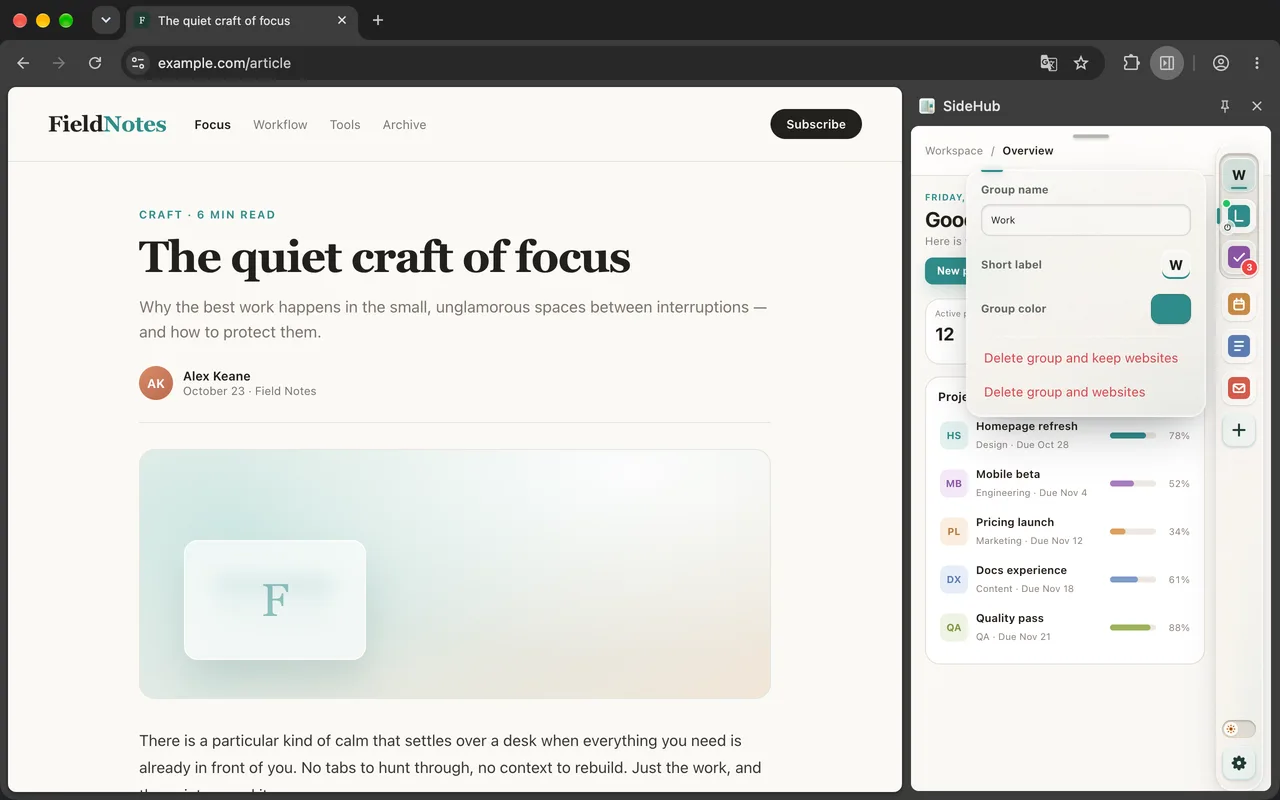Click the drag handle at the top of the SideHub panel
The image size is (1280, 800).
tap(1090, 136)
